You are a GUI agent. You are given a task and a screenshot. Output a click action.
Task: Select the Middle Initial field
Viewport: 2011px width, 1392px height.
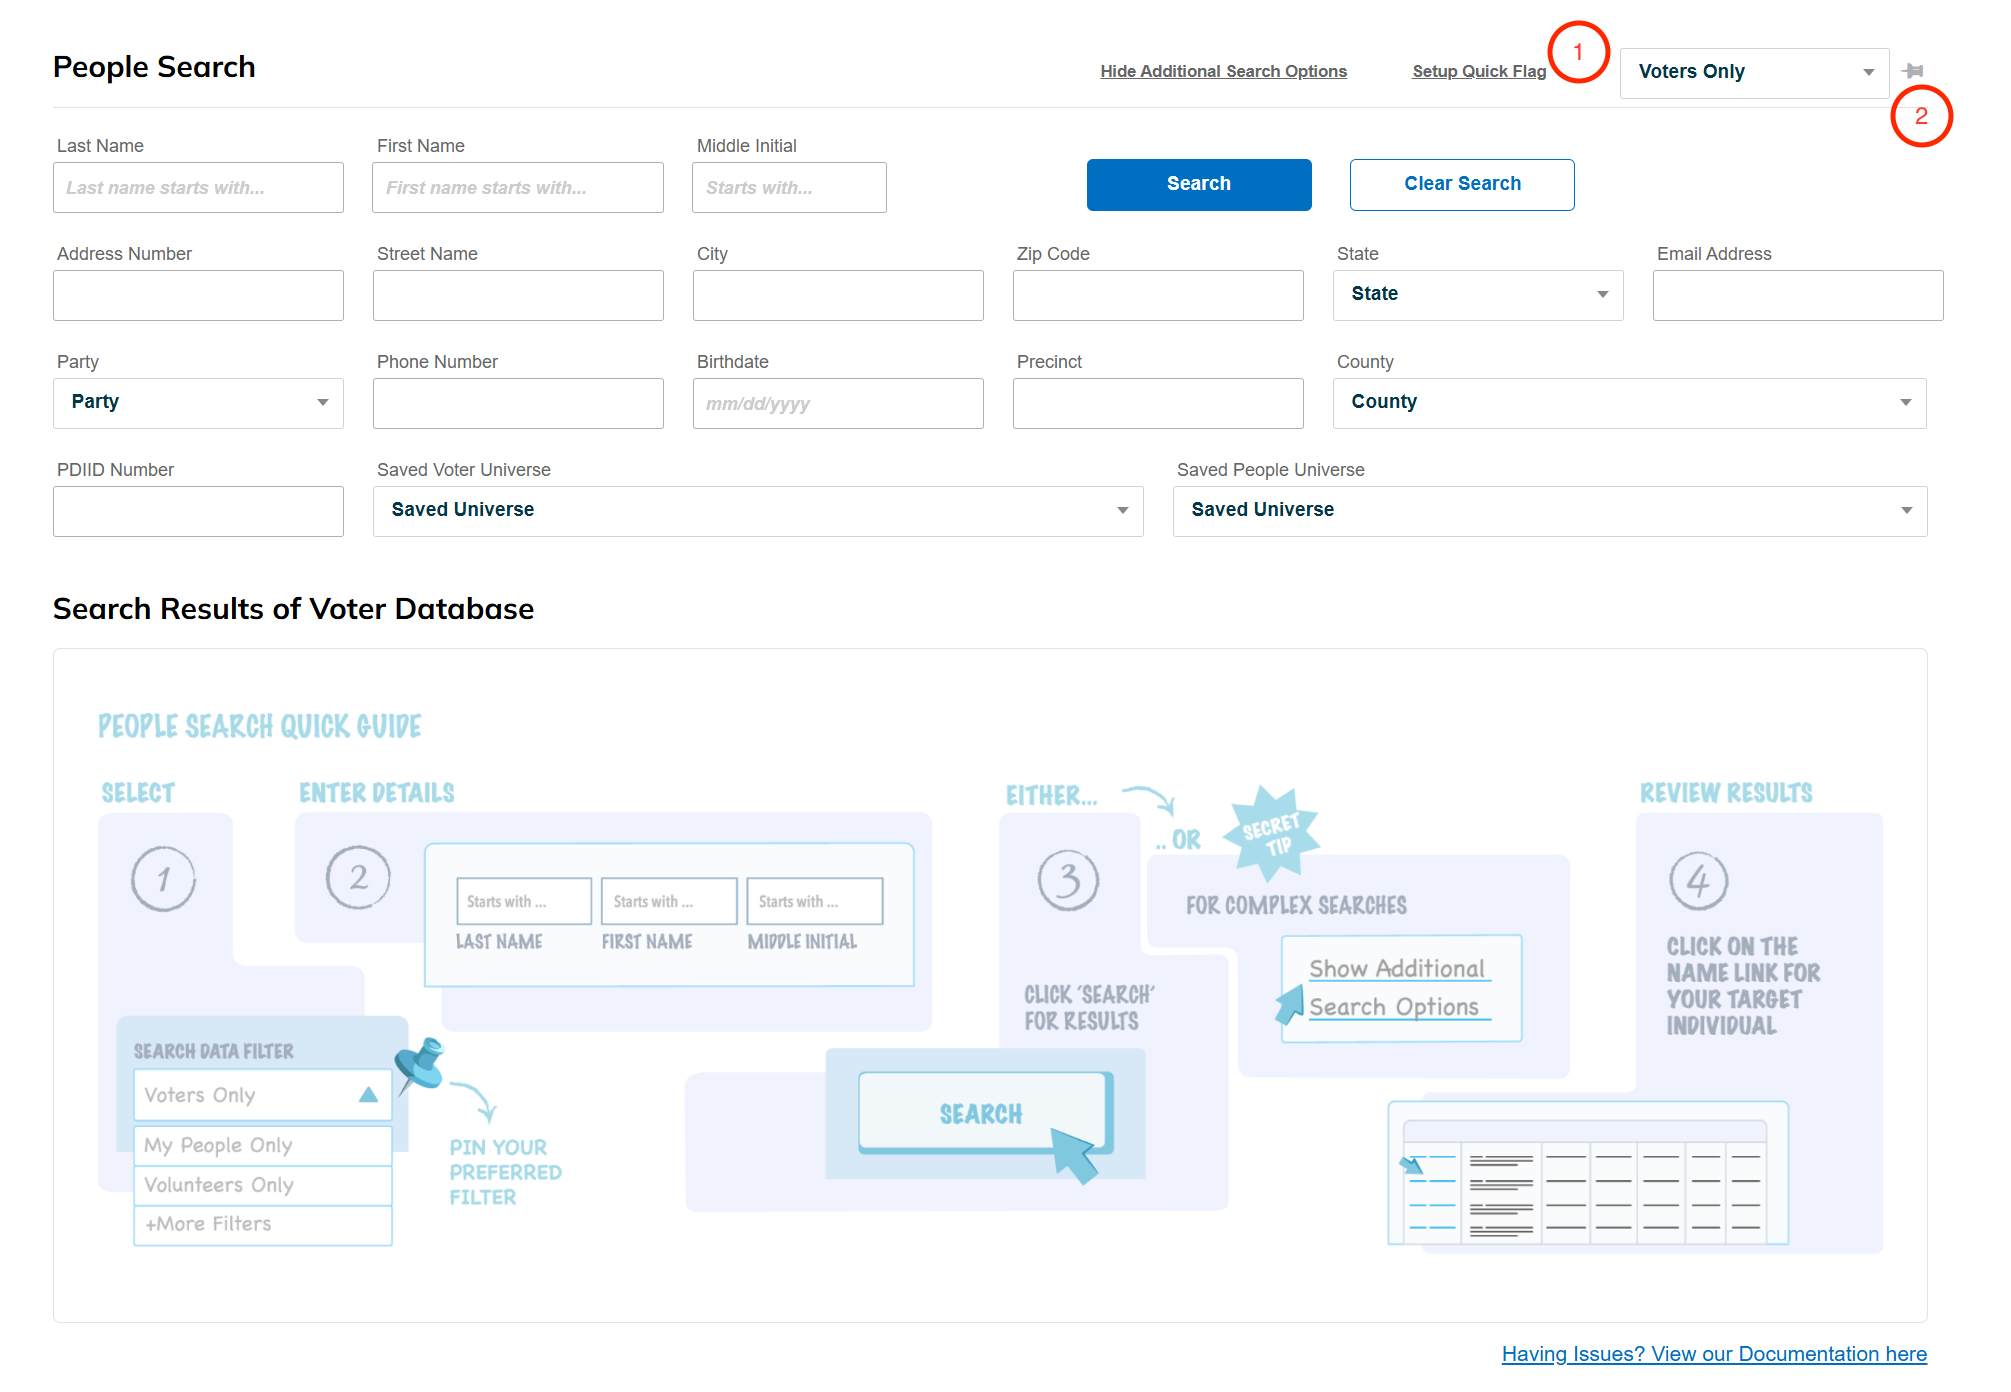click(789, 187)
